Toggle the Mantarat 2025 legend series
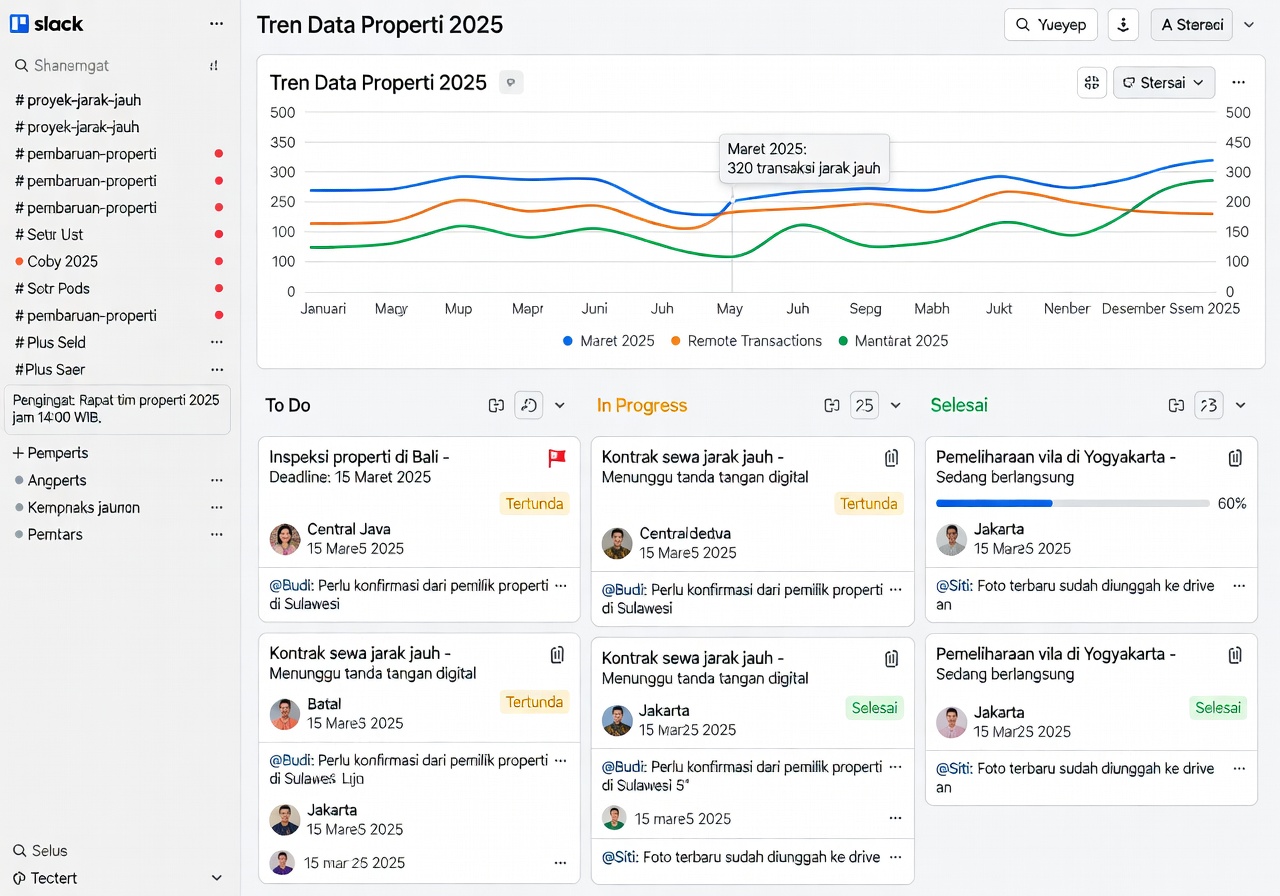This screenshot has height=896, width=1280. [893, 341]
